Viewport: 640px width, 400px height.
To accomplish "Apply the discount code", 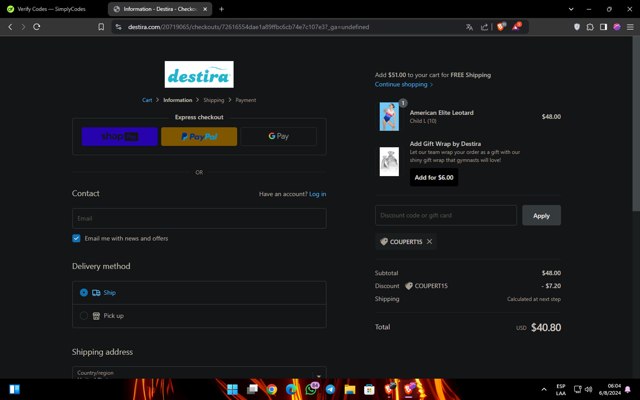I will [x=541, y=216].
